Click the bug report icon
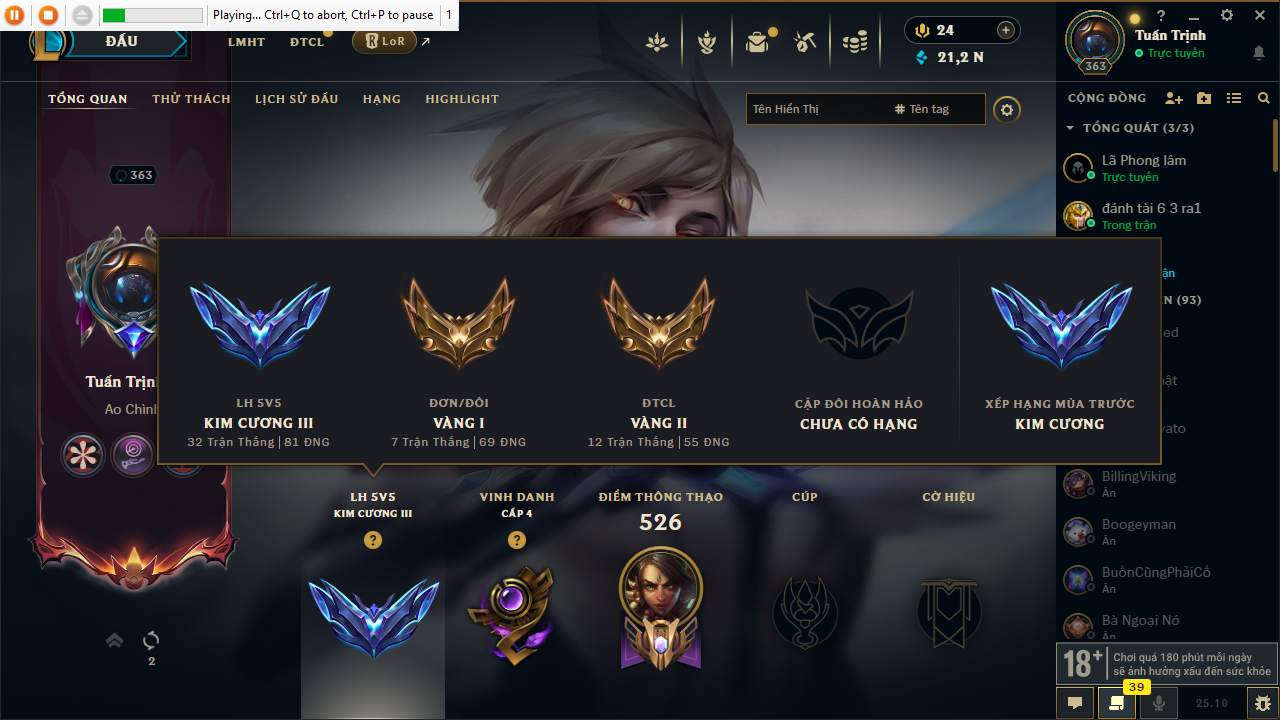 tap(1263, 703)
